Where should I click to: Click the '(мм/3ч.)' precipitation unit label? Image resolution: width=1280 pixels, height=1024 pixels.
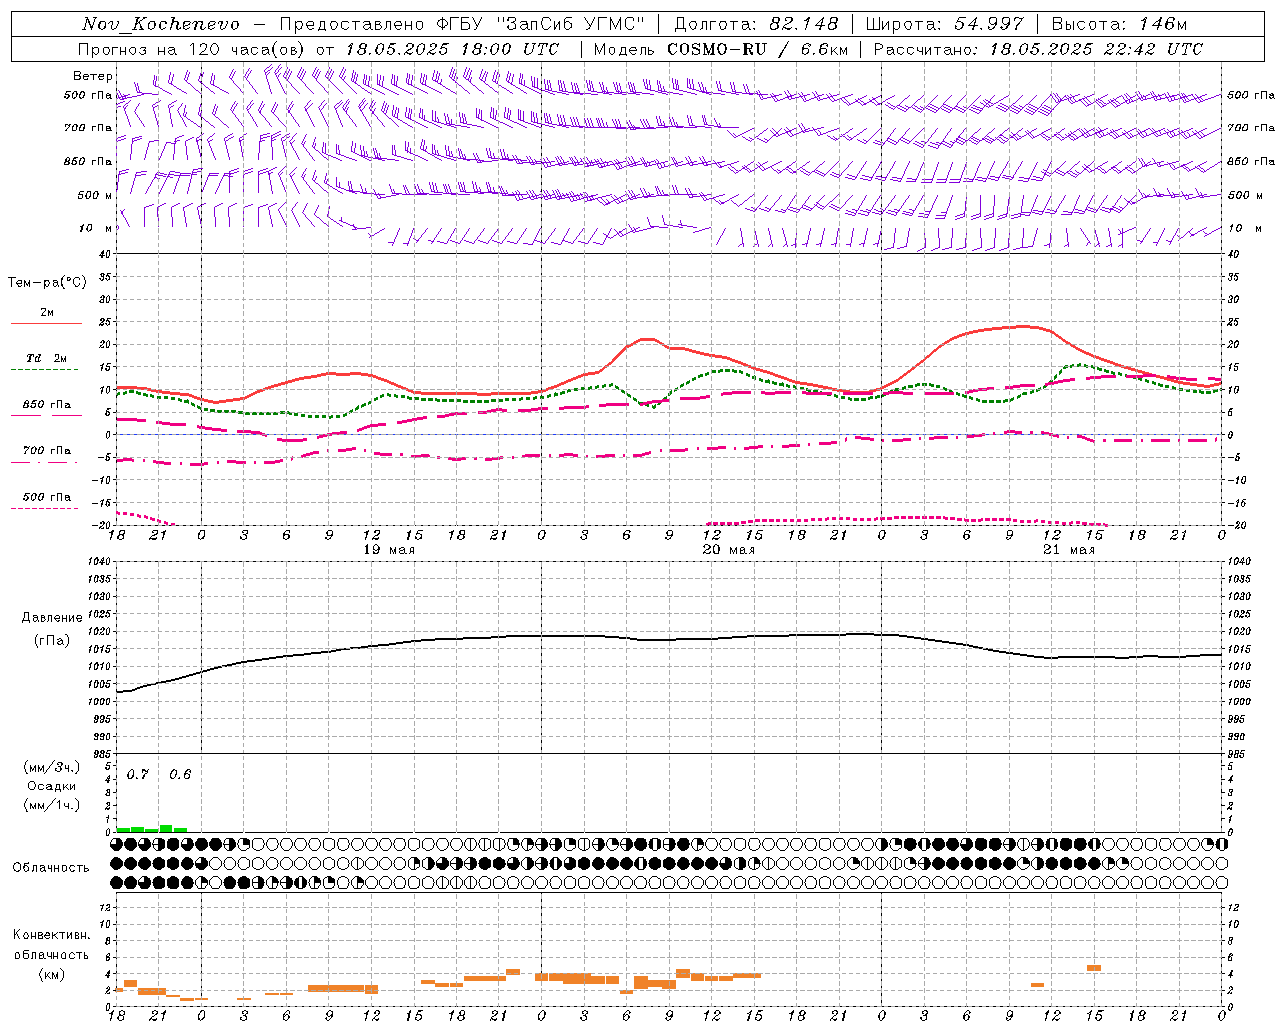tap(51, 767)
